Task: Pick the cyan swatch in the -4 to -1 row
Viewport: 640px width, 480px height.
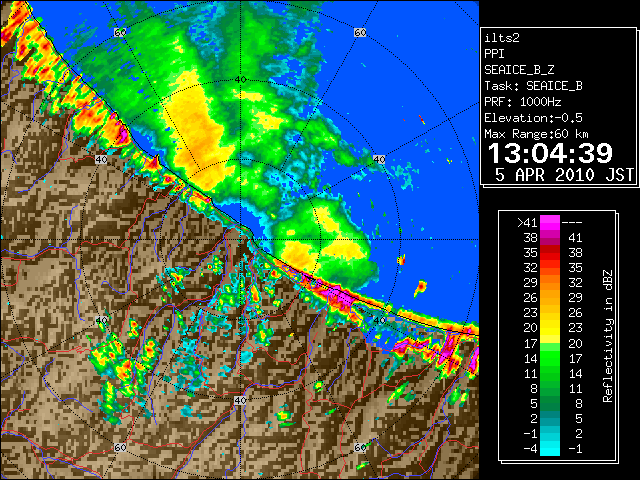Action: [x=550, y=449]
